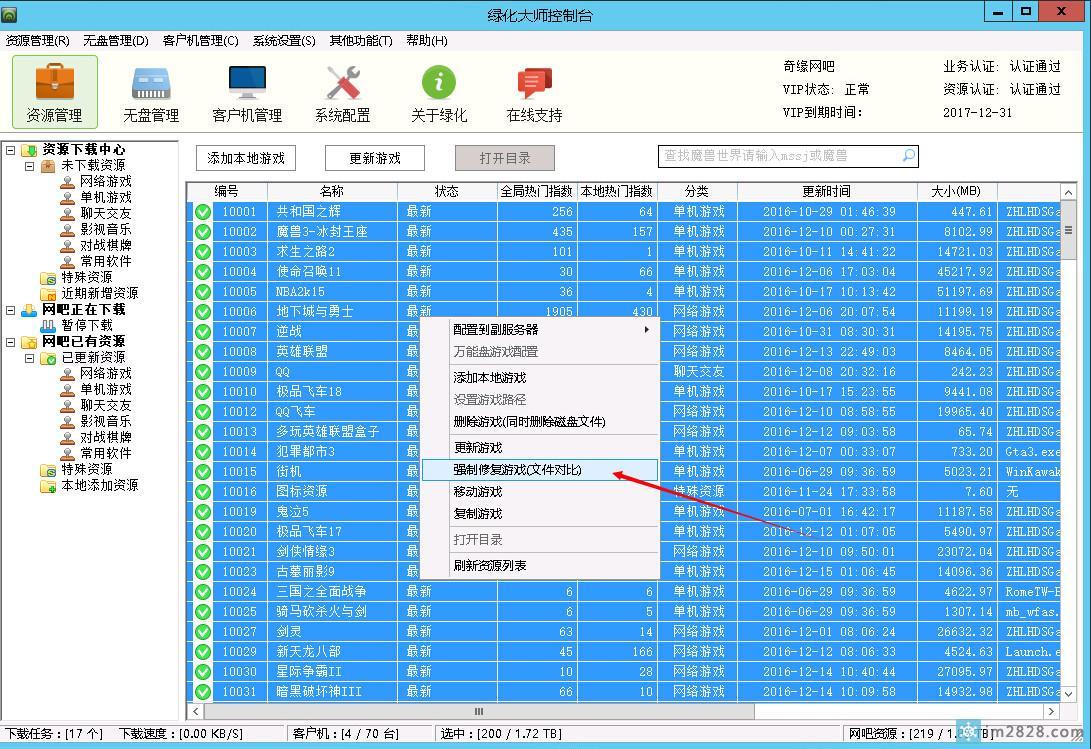This screenshot has width=1091, height=749.
Task: Toggle green status check for row 10024
Action: point(203,592)
